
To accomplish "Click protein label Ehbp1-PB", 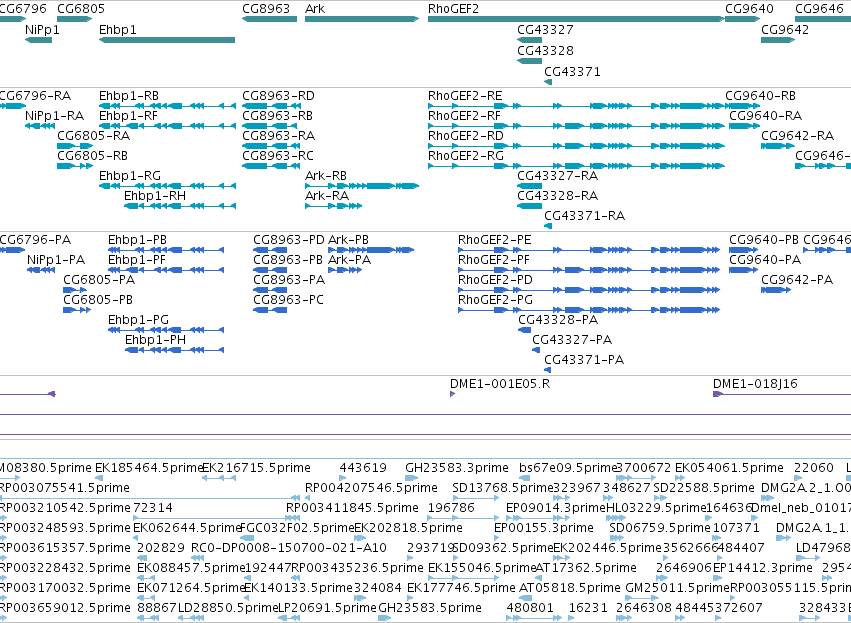I will [137, 240].
